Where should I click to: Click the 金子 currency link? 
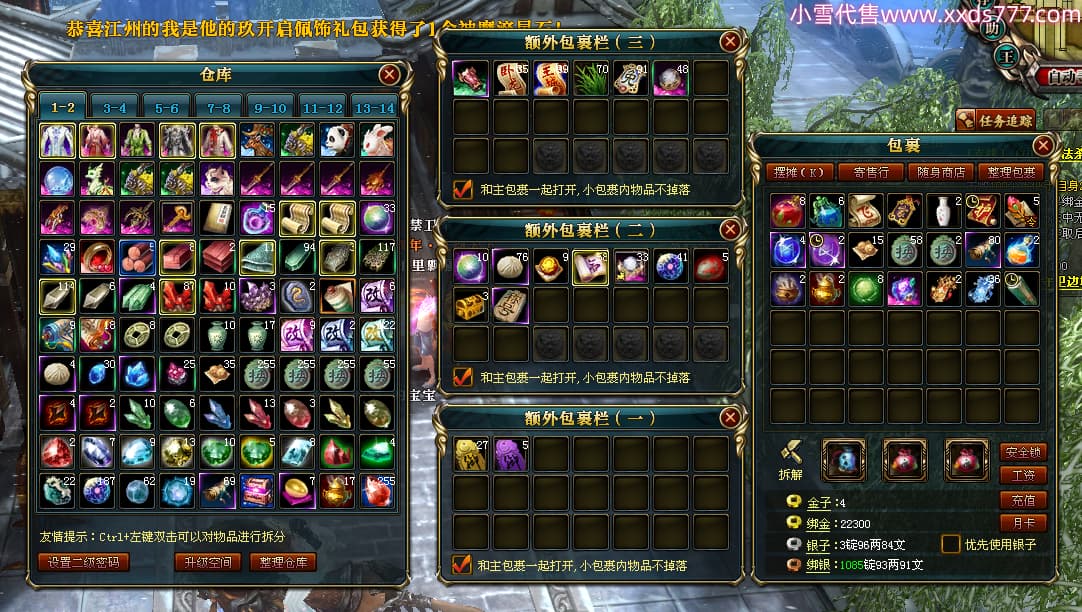click(x=819, y=502)
